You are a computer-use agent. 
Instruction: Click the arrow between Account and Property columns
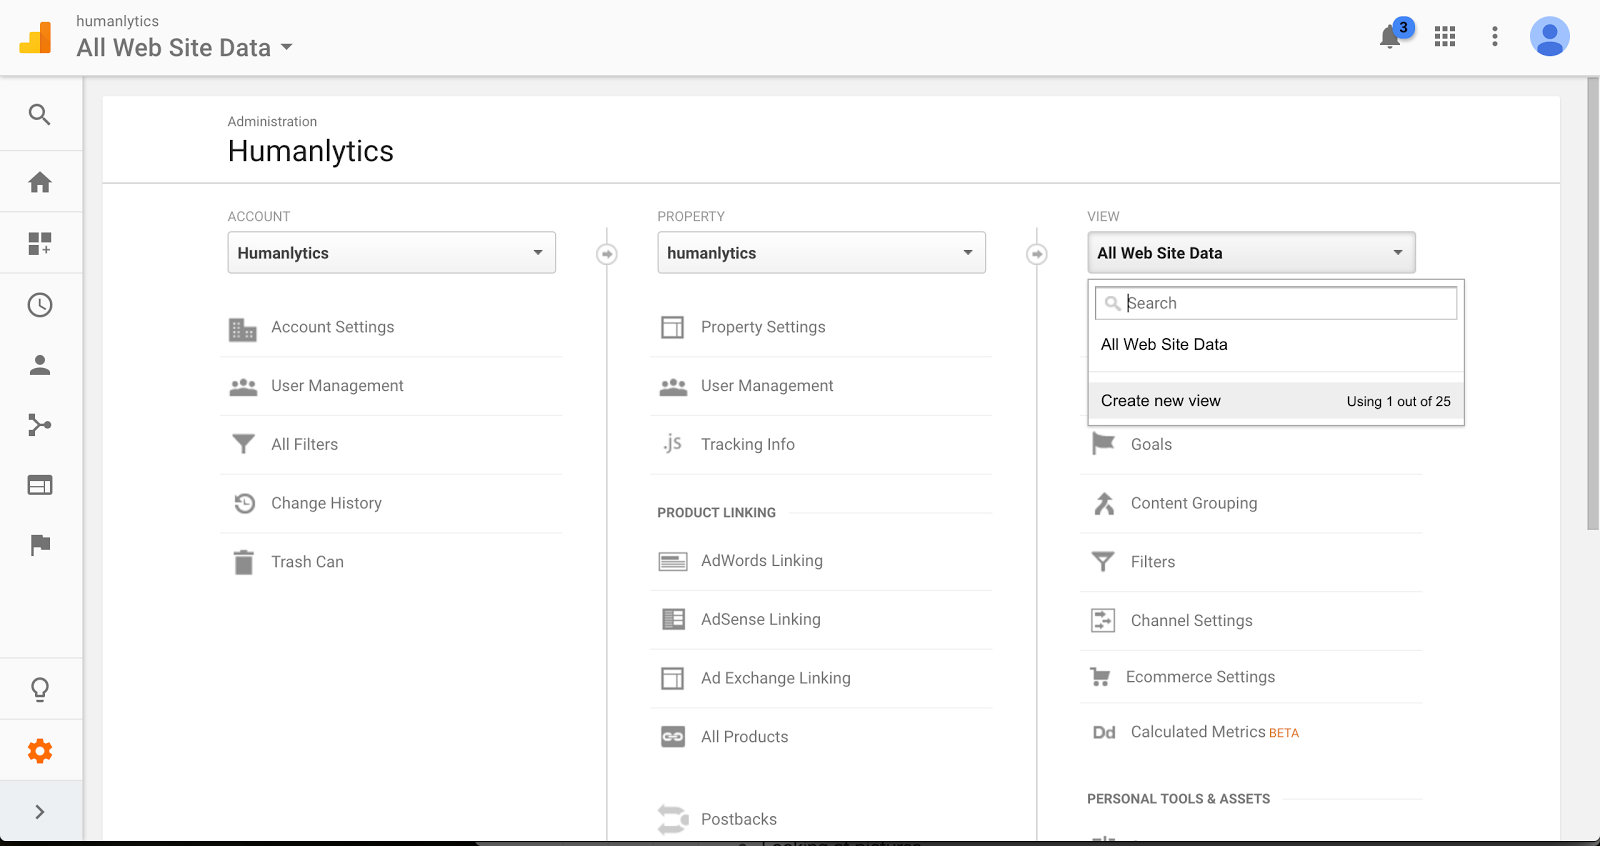click(x=607, y=254)
